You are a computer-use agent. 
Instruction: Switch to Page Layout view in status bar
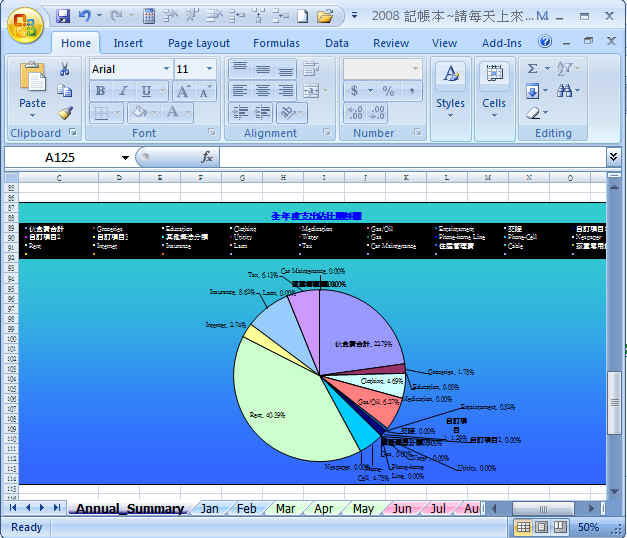tap(542, 527)
